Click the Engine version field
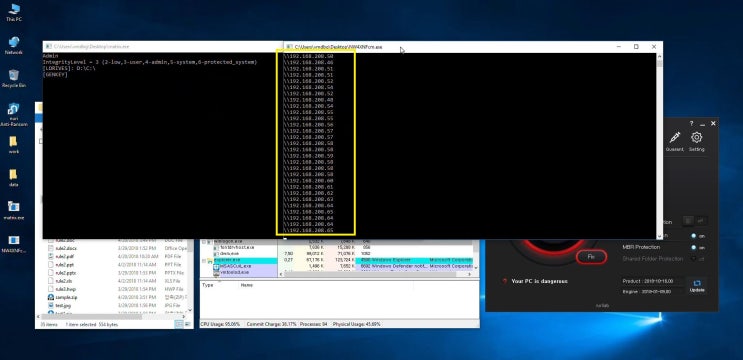The height and width of the screenshot is (360, 743). [x=653, y=291]
